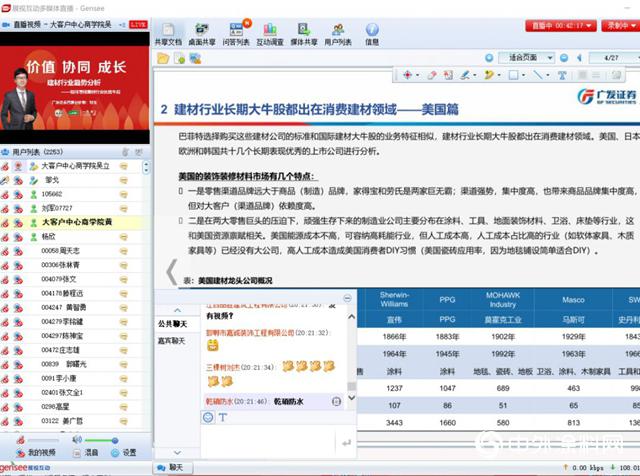640x476 pixels.
Task: Adjust the microphone level slider
Action: click(43, 440)
